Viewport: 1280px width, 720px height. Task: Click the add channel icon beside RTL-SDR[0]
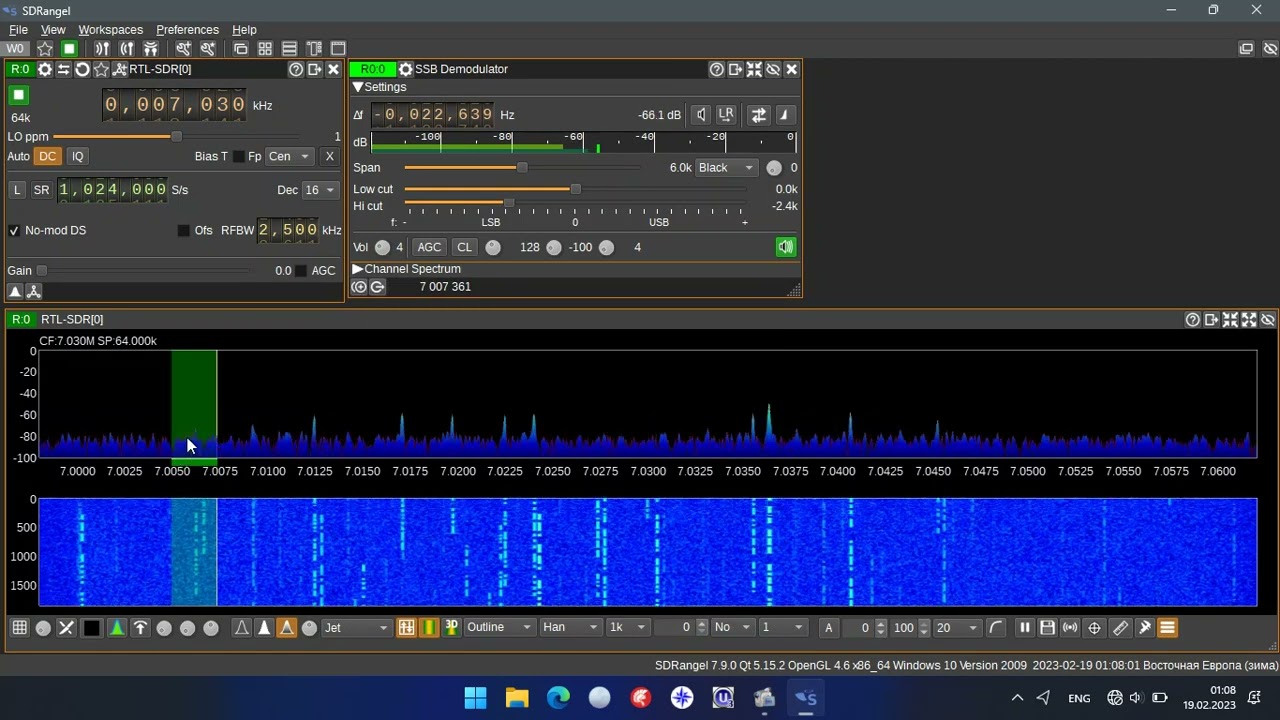[x=119, y=69]
